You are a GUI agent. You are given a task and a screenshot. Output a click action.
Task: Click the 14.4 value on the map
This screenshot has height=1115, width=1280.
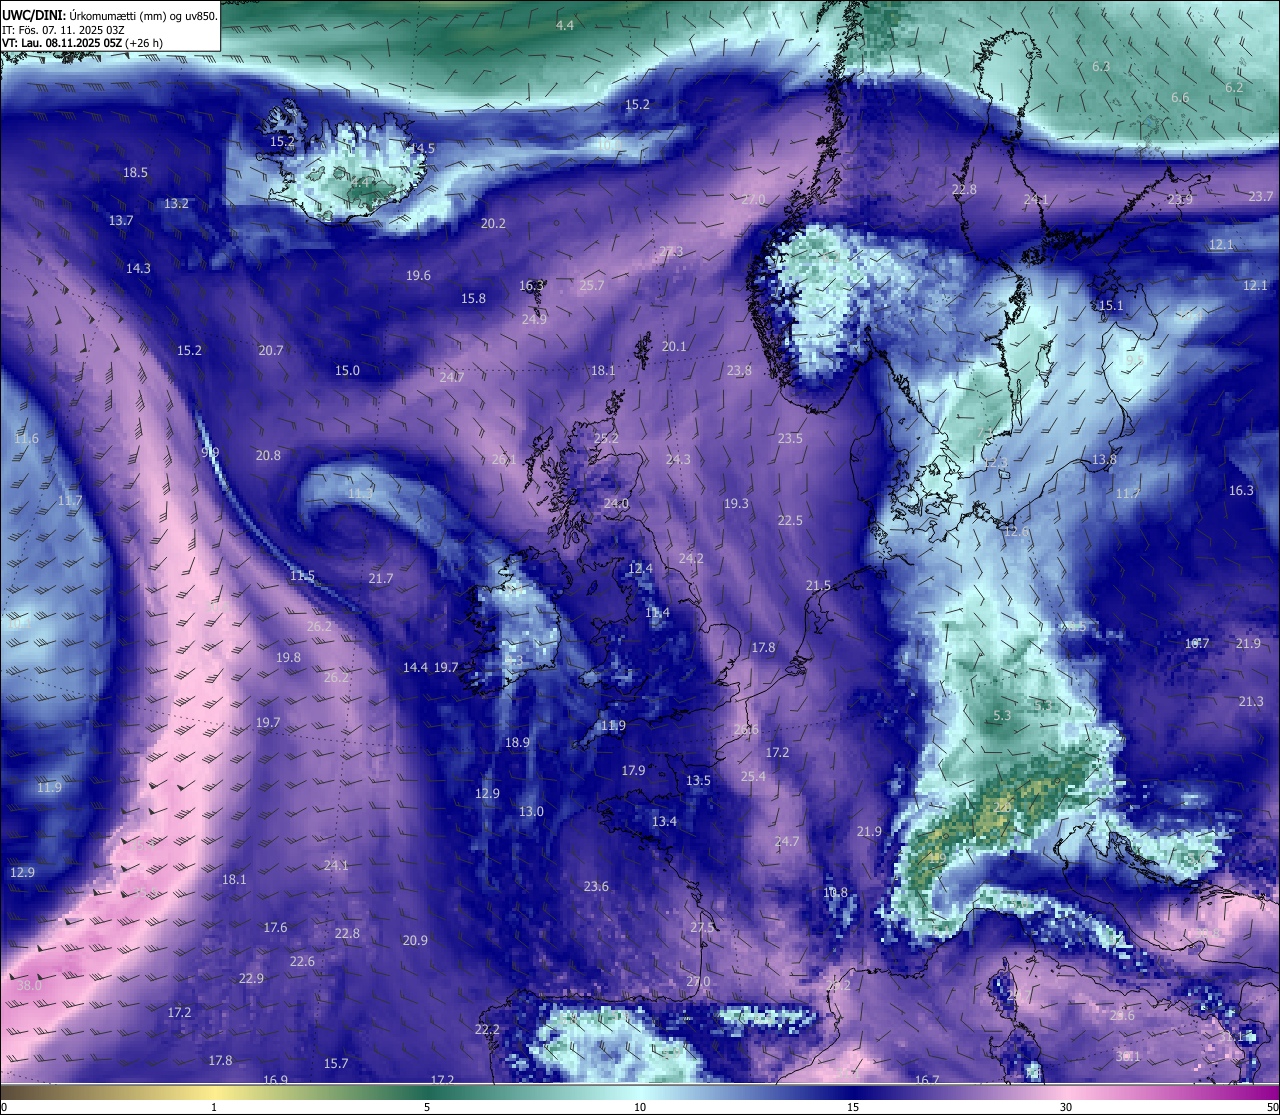point(415,667)
